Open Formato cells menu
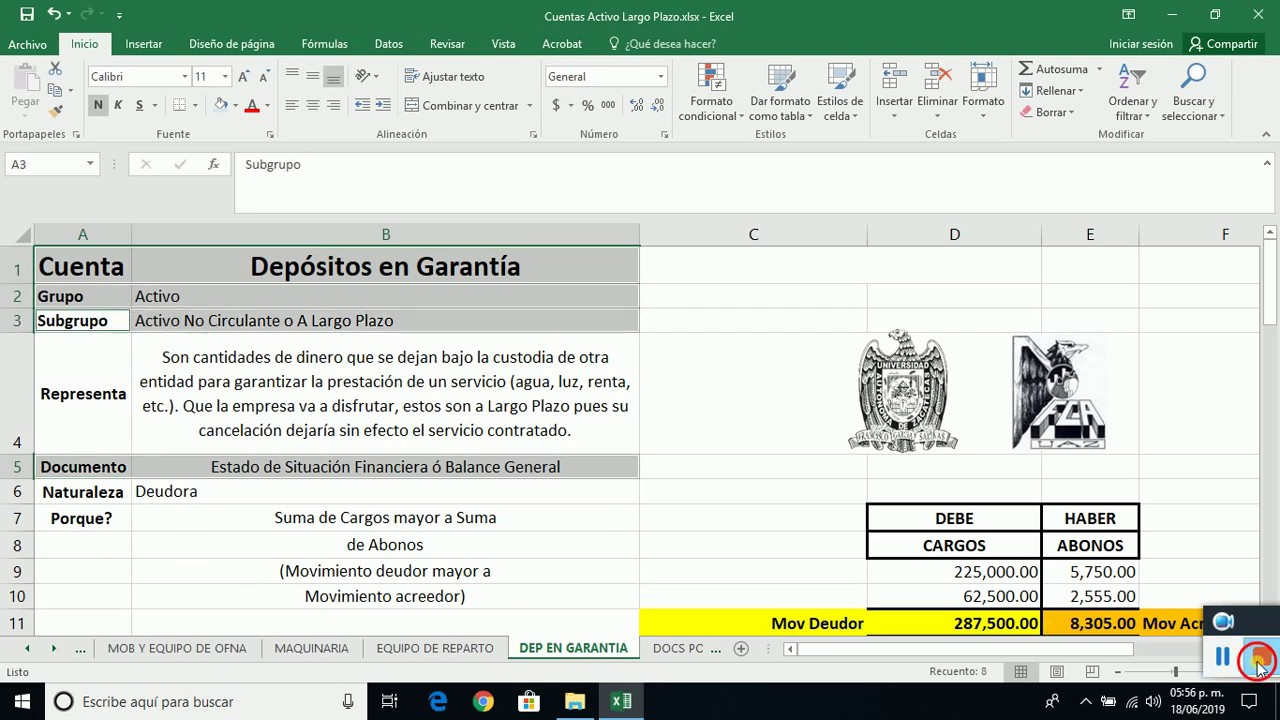 (x=983, y=92)
